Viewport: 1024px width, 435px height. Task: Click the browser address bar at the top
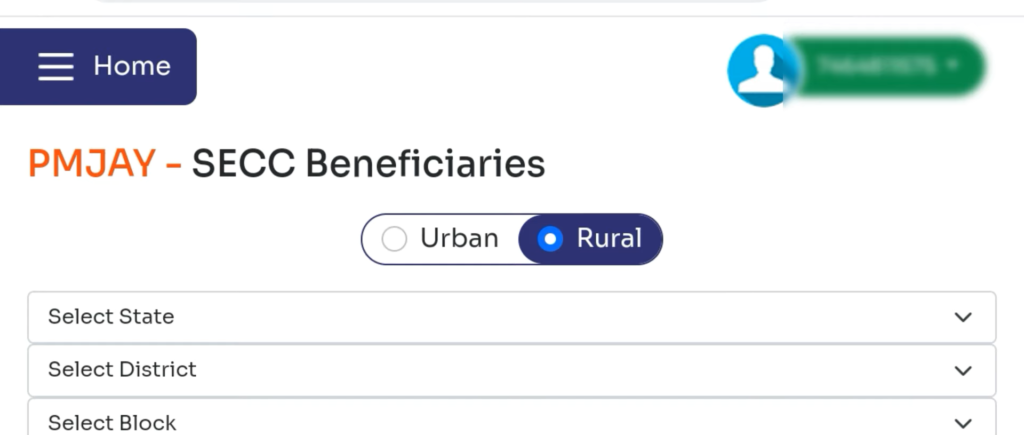(x=430, y=4)
